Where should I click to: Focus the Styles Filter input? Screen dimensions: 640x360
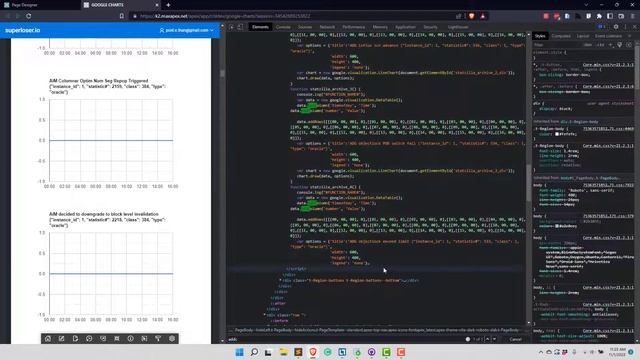[x=557, y=45]
